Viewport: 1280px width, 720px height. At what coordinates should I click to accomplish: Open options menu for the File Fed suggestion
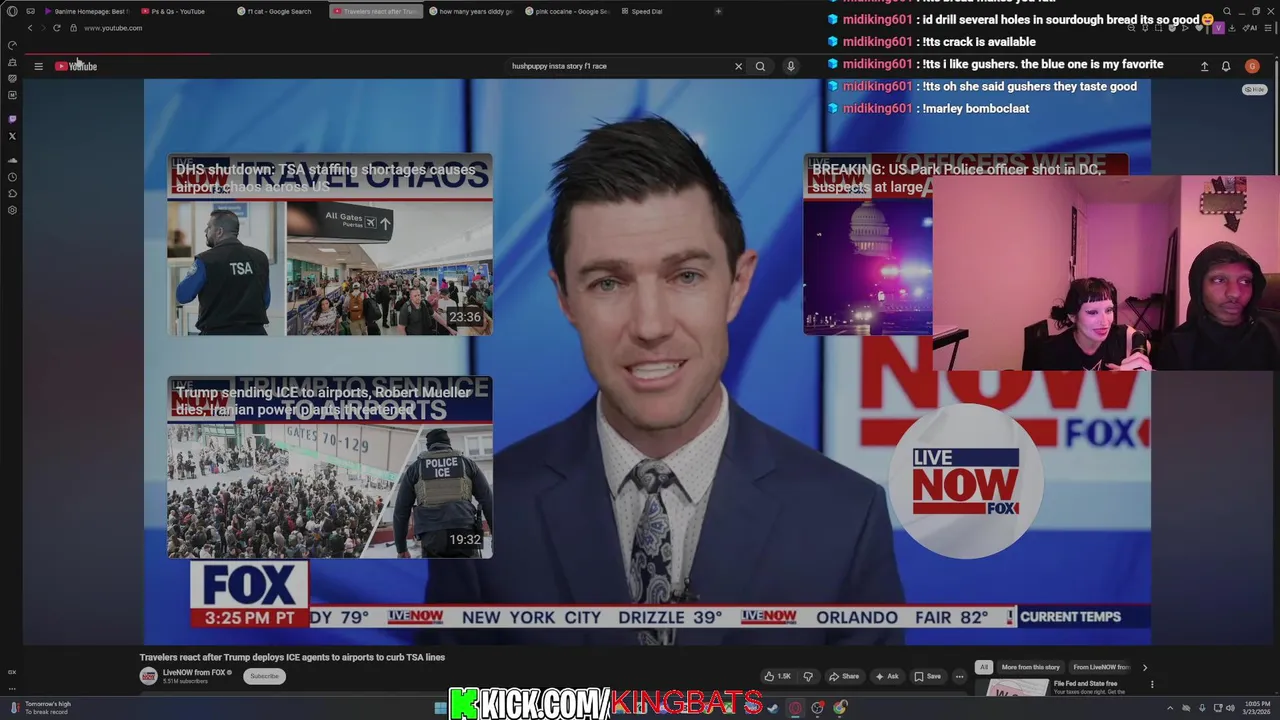point(1152,685)
